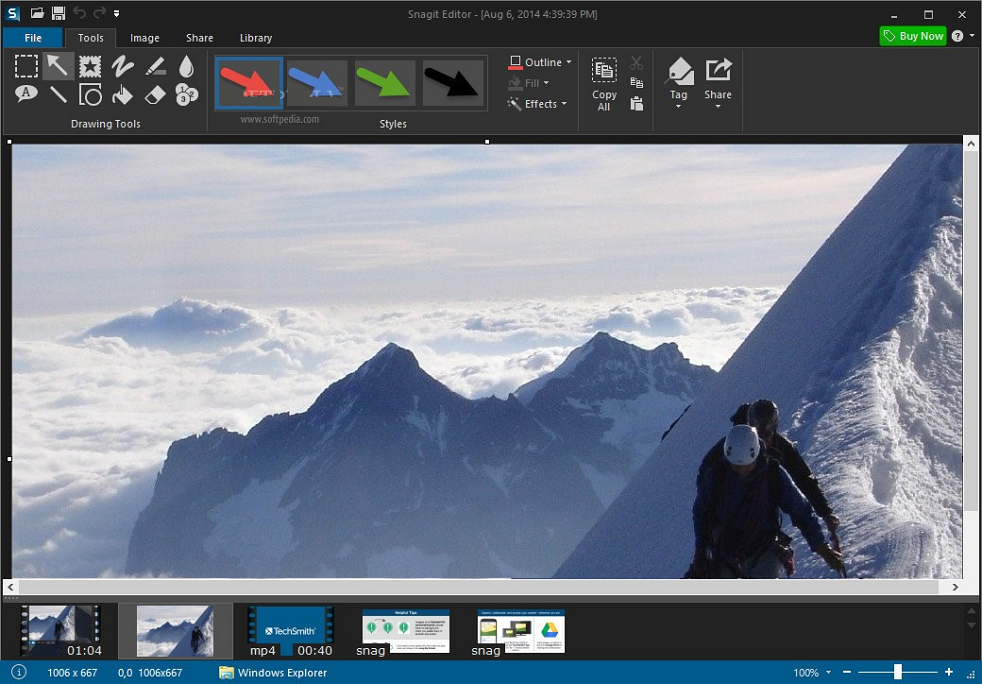Click scroll left arrow of horizontal scrollbar
This screenshot has height=684, width=982.
click(11, 587)
